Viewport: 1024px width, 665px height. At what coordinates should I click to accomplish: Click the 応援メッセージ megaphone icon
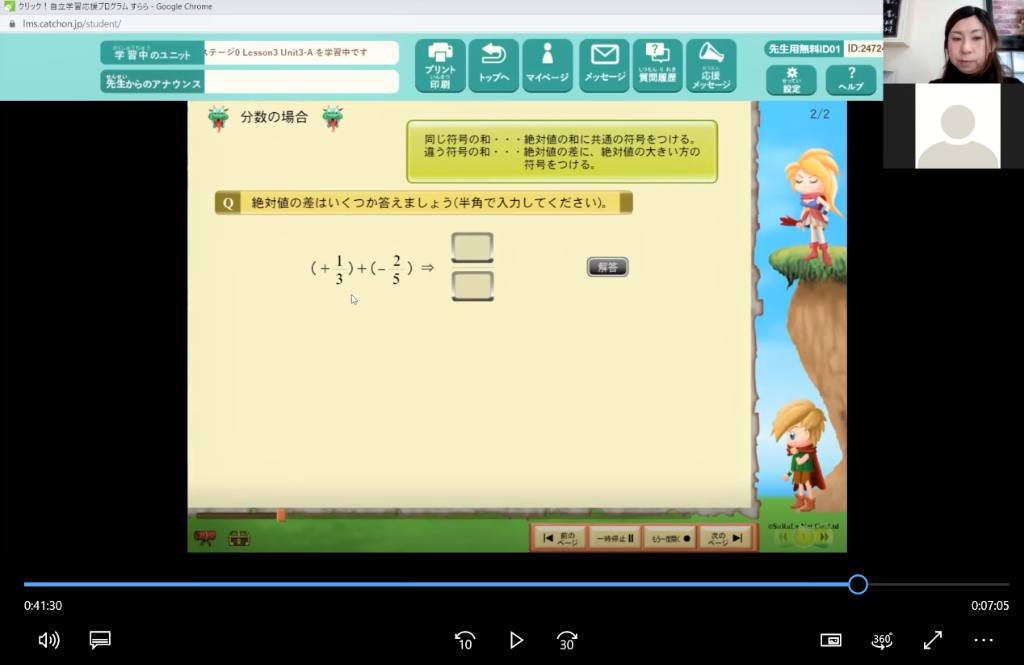click(x=711, y=66)
